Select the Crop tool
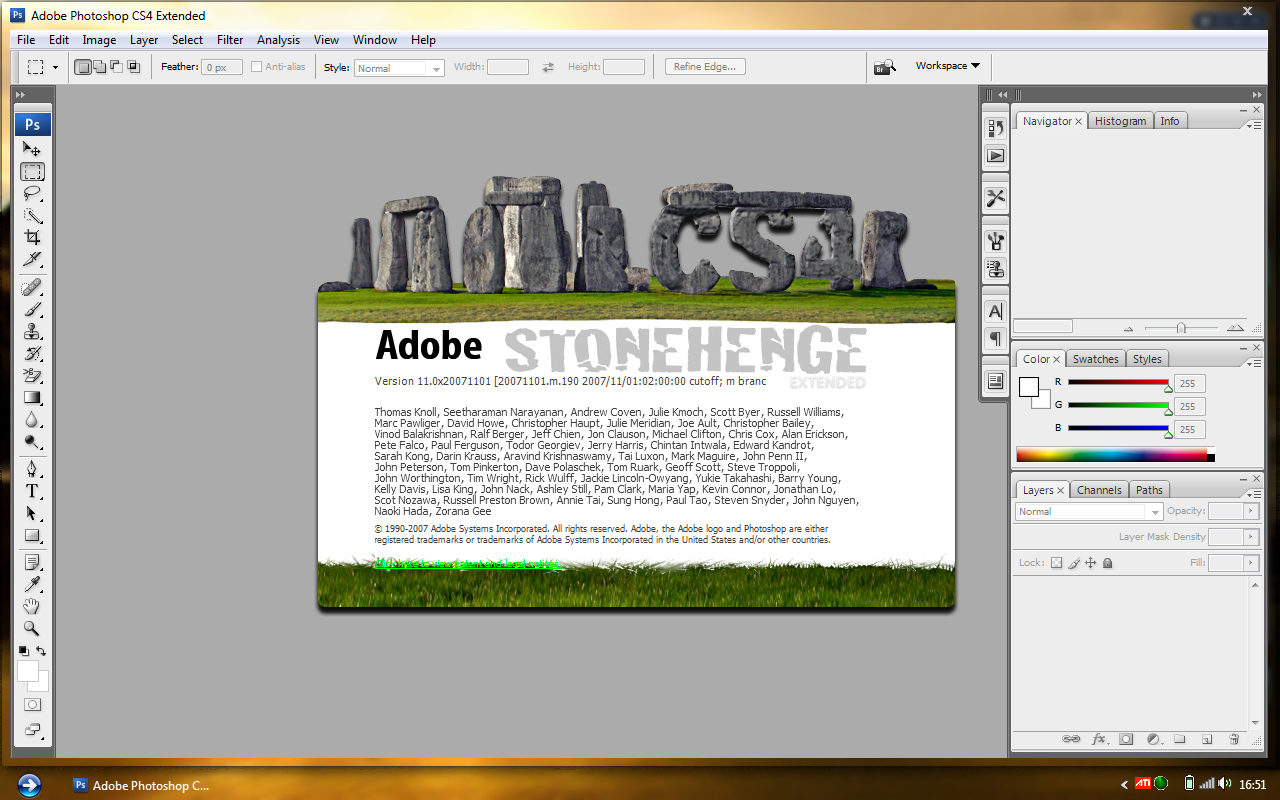1280x800 pixels. click(33, 238)
